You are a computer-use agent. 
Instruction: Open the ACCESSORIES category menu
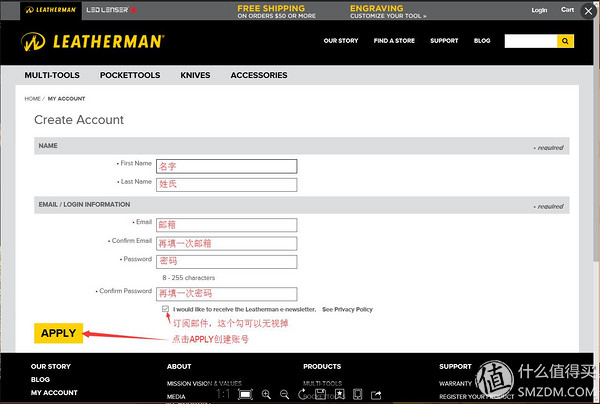click(259, 75)
